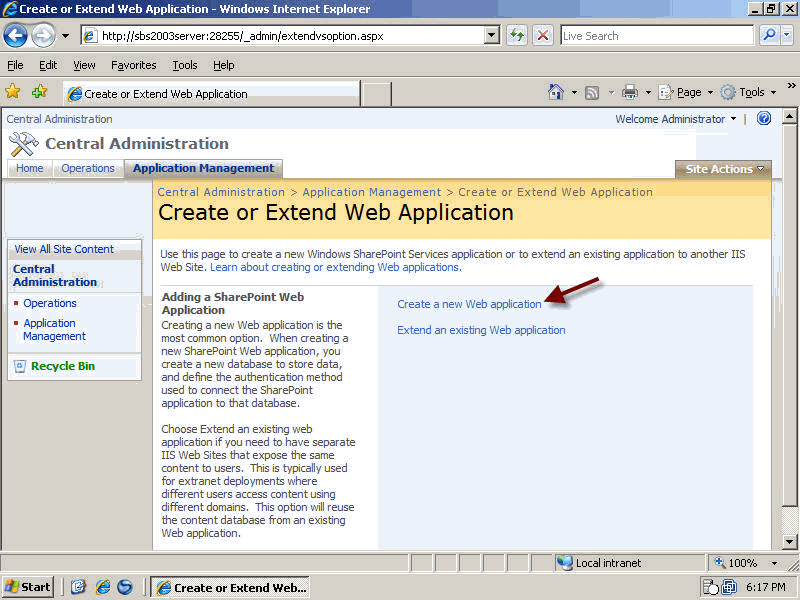The width and height of the screenshot is (800, 600).
Task: Click Central Administration sidebar heading
Action: 55,276
